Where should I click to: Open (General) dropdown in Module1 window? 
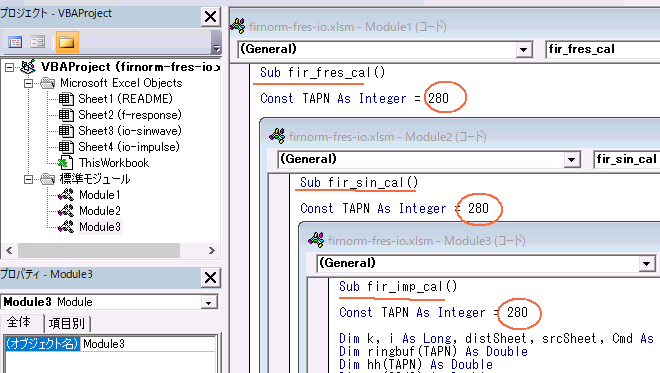click(523, 50)
